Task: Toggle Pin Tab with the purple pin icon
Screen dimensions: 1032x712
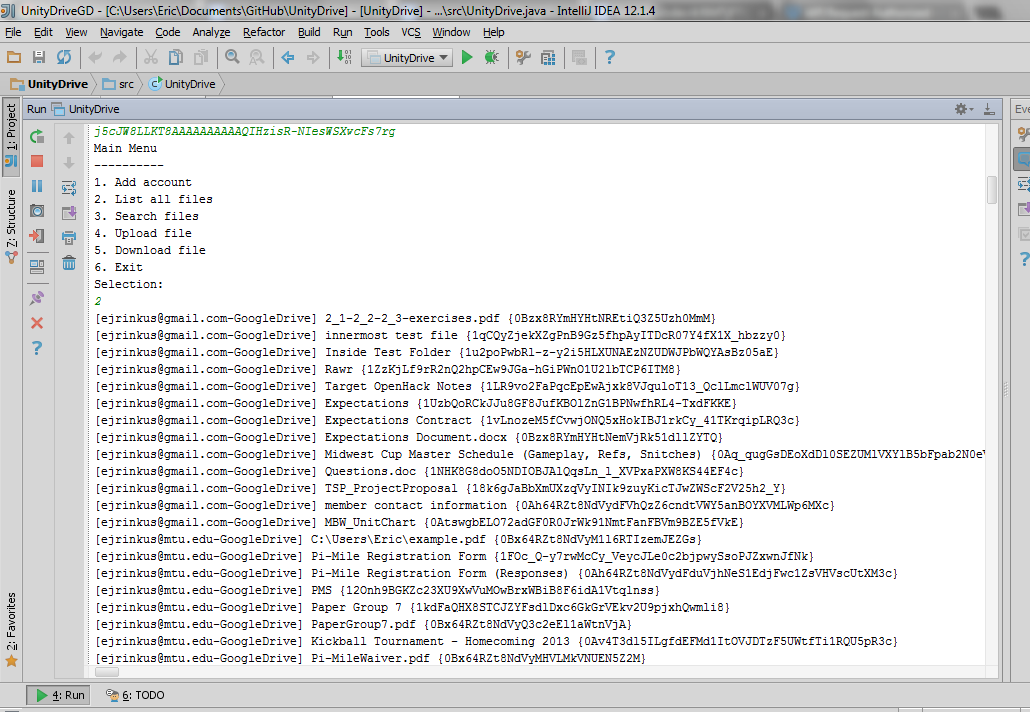Action: pyautogui.click(x=37, y=298)
